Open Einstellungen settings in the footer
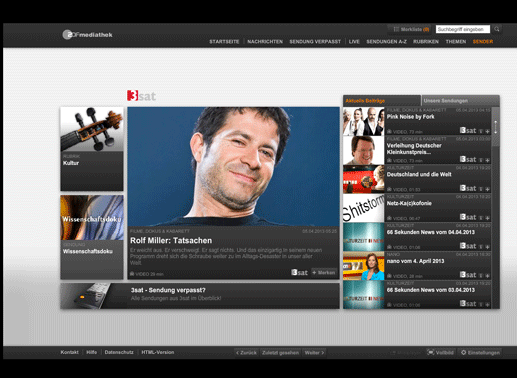Image resolution: width=517 pixels, height=378 pixels. pos(480,353)
